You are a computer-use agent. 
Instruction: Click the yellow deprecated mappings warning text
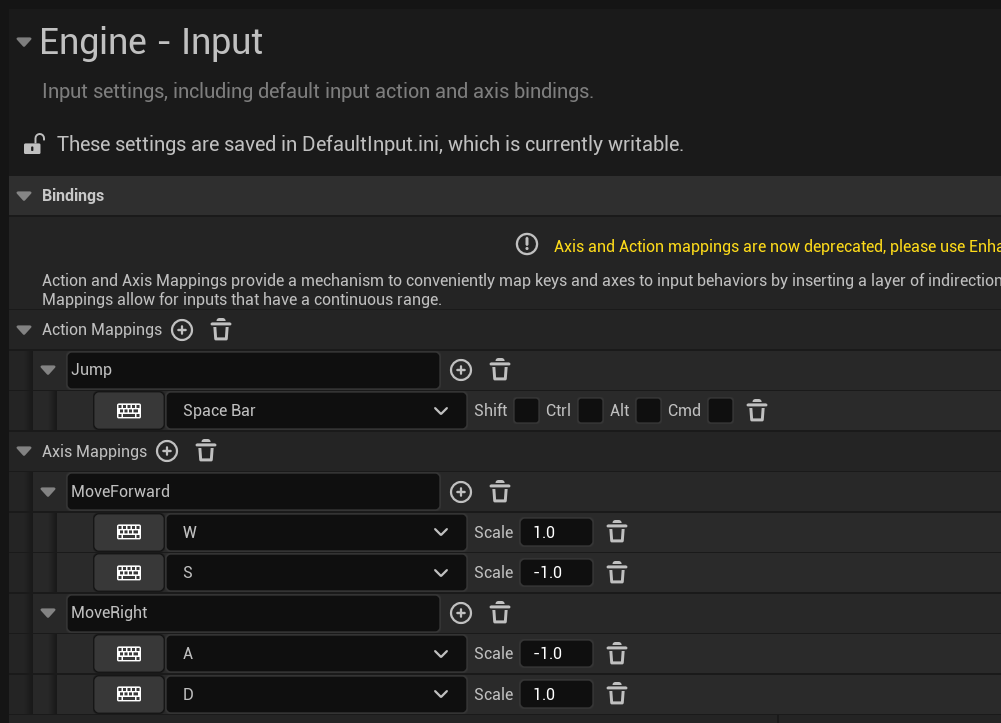coord(777,246)
